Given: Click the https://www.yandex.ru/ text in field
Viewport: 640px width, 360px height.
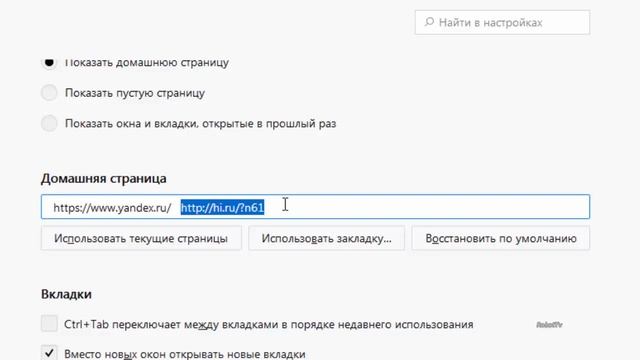Looking at the screenshot, I should tap(112, 208).
